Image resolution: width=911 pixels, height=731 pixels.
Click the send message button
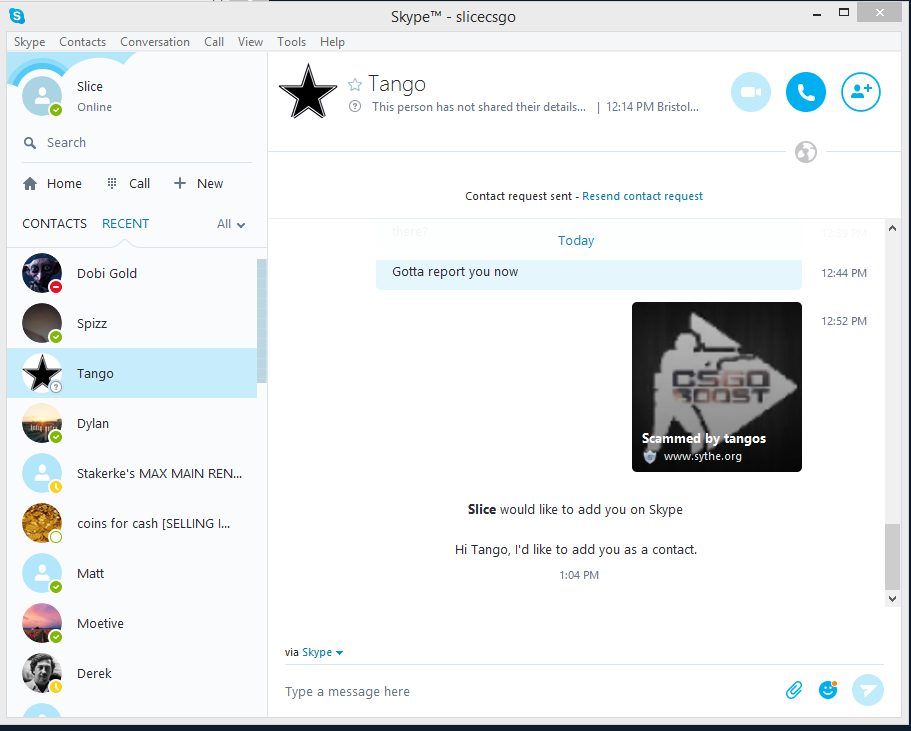[x=867, y=690]
